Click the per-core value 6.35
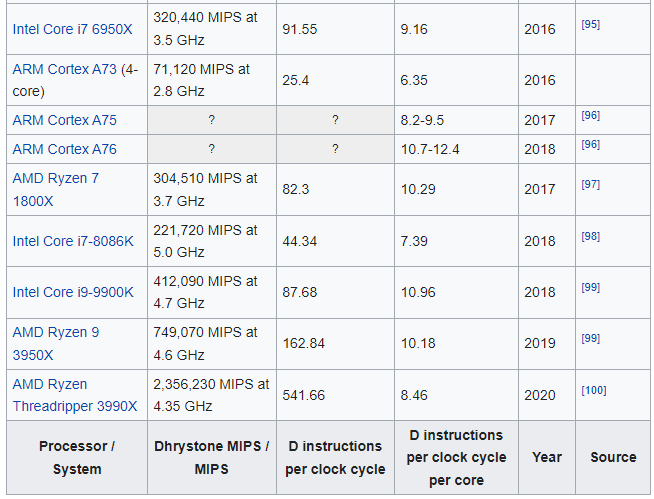Screen dimensions: 654x499 [x=414, y=80]
